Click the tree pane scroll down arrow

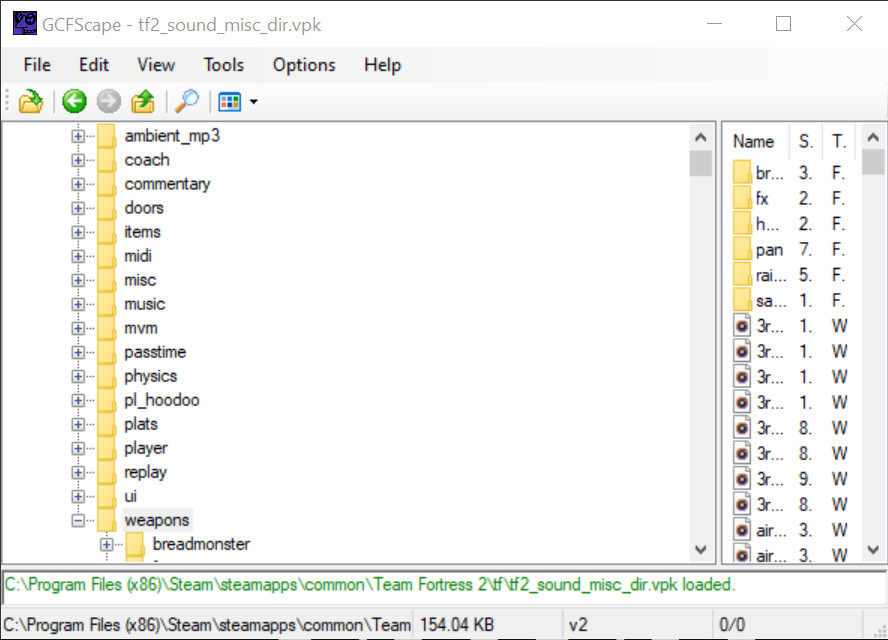point(700,550)
